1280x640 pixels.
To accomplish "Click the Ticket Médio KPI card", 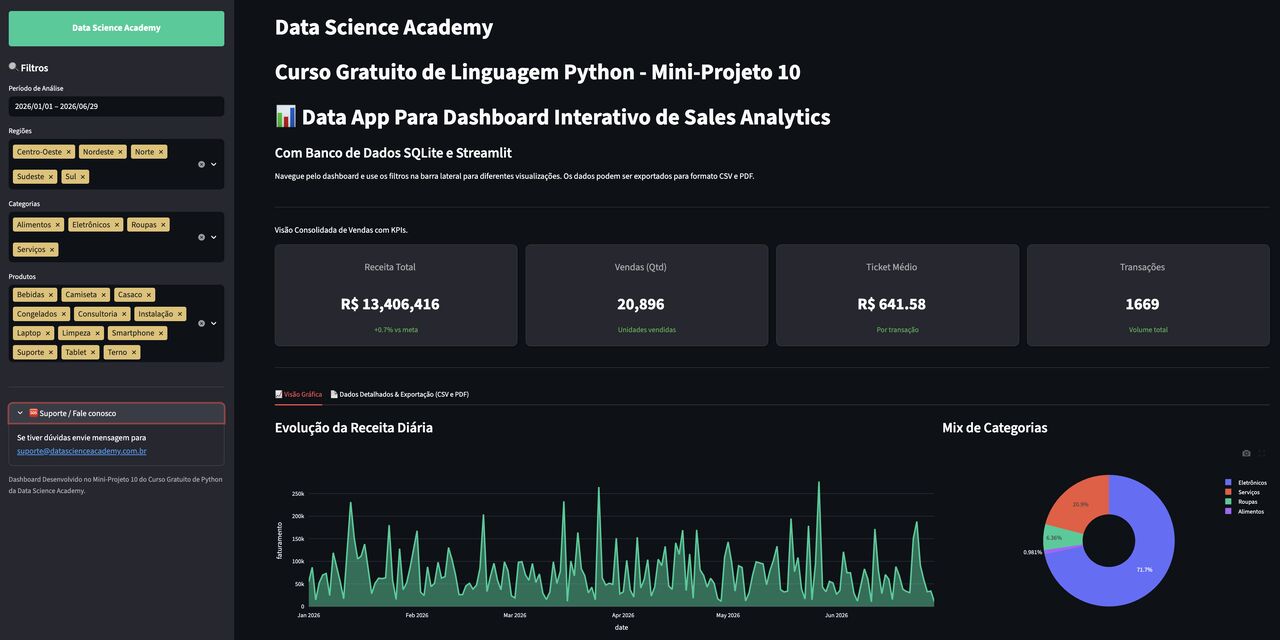I will (x=897, y=296).
